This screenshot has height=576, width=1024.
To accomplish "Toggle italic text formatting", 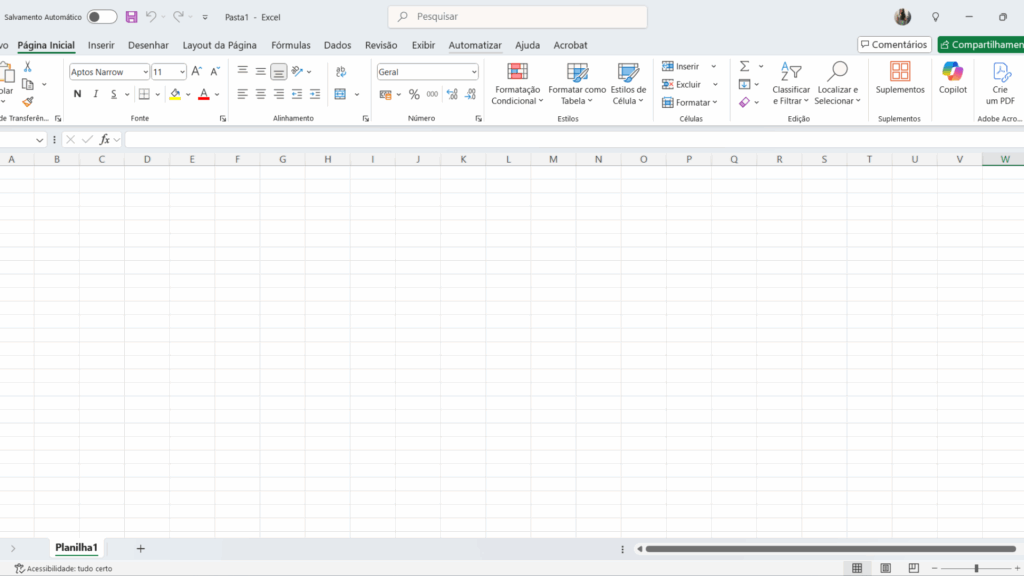I will click(x=96, y=94).
